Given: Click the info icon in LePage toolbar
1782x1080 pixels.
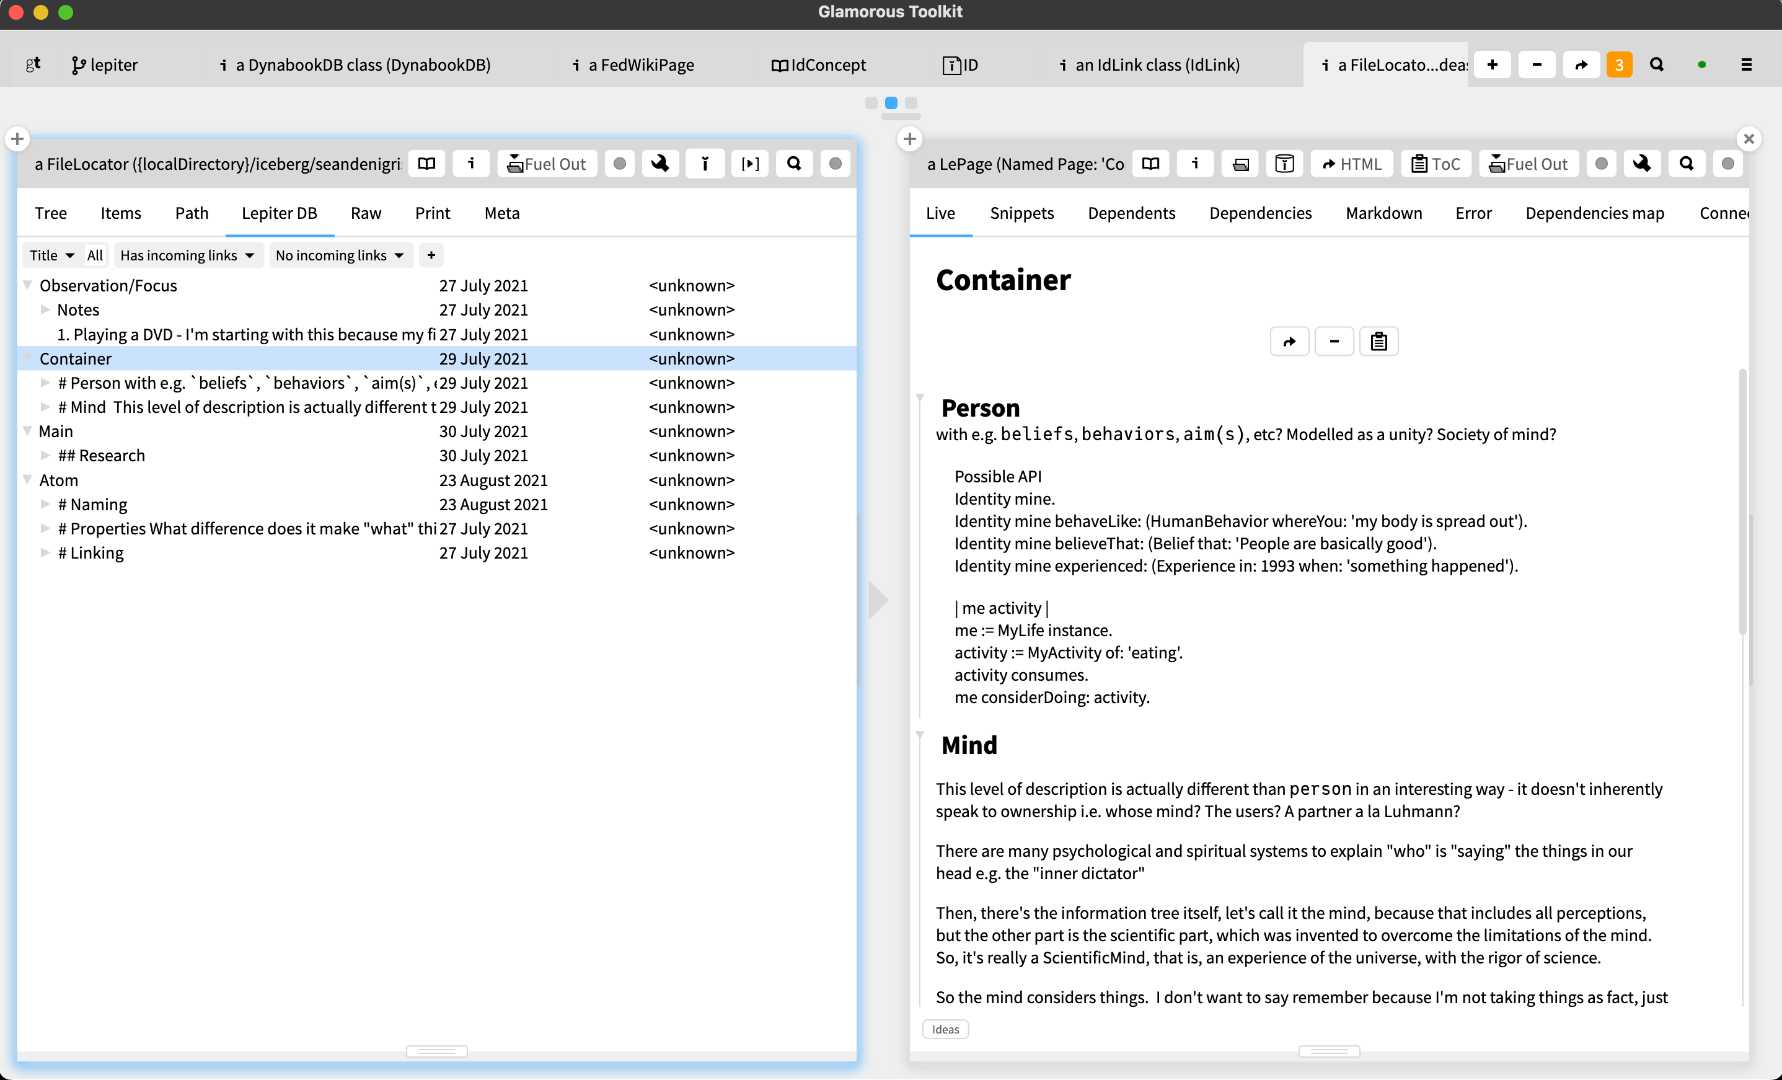Looking at the screenshot, I should point(1195,164).
